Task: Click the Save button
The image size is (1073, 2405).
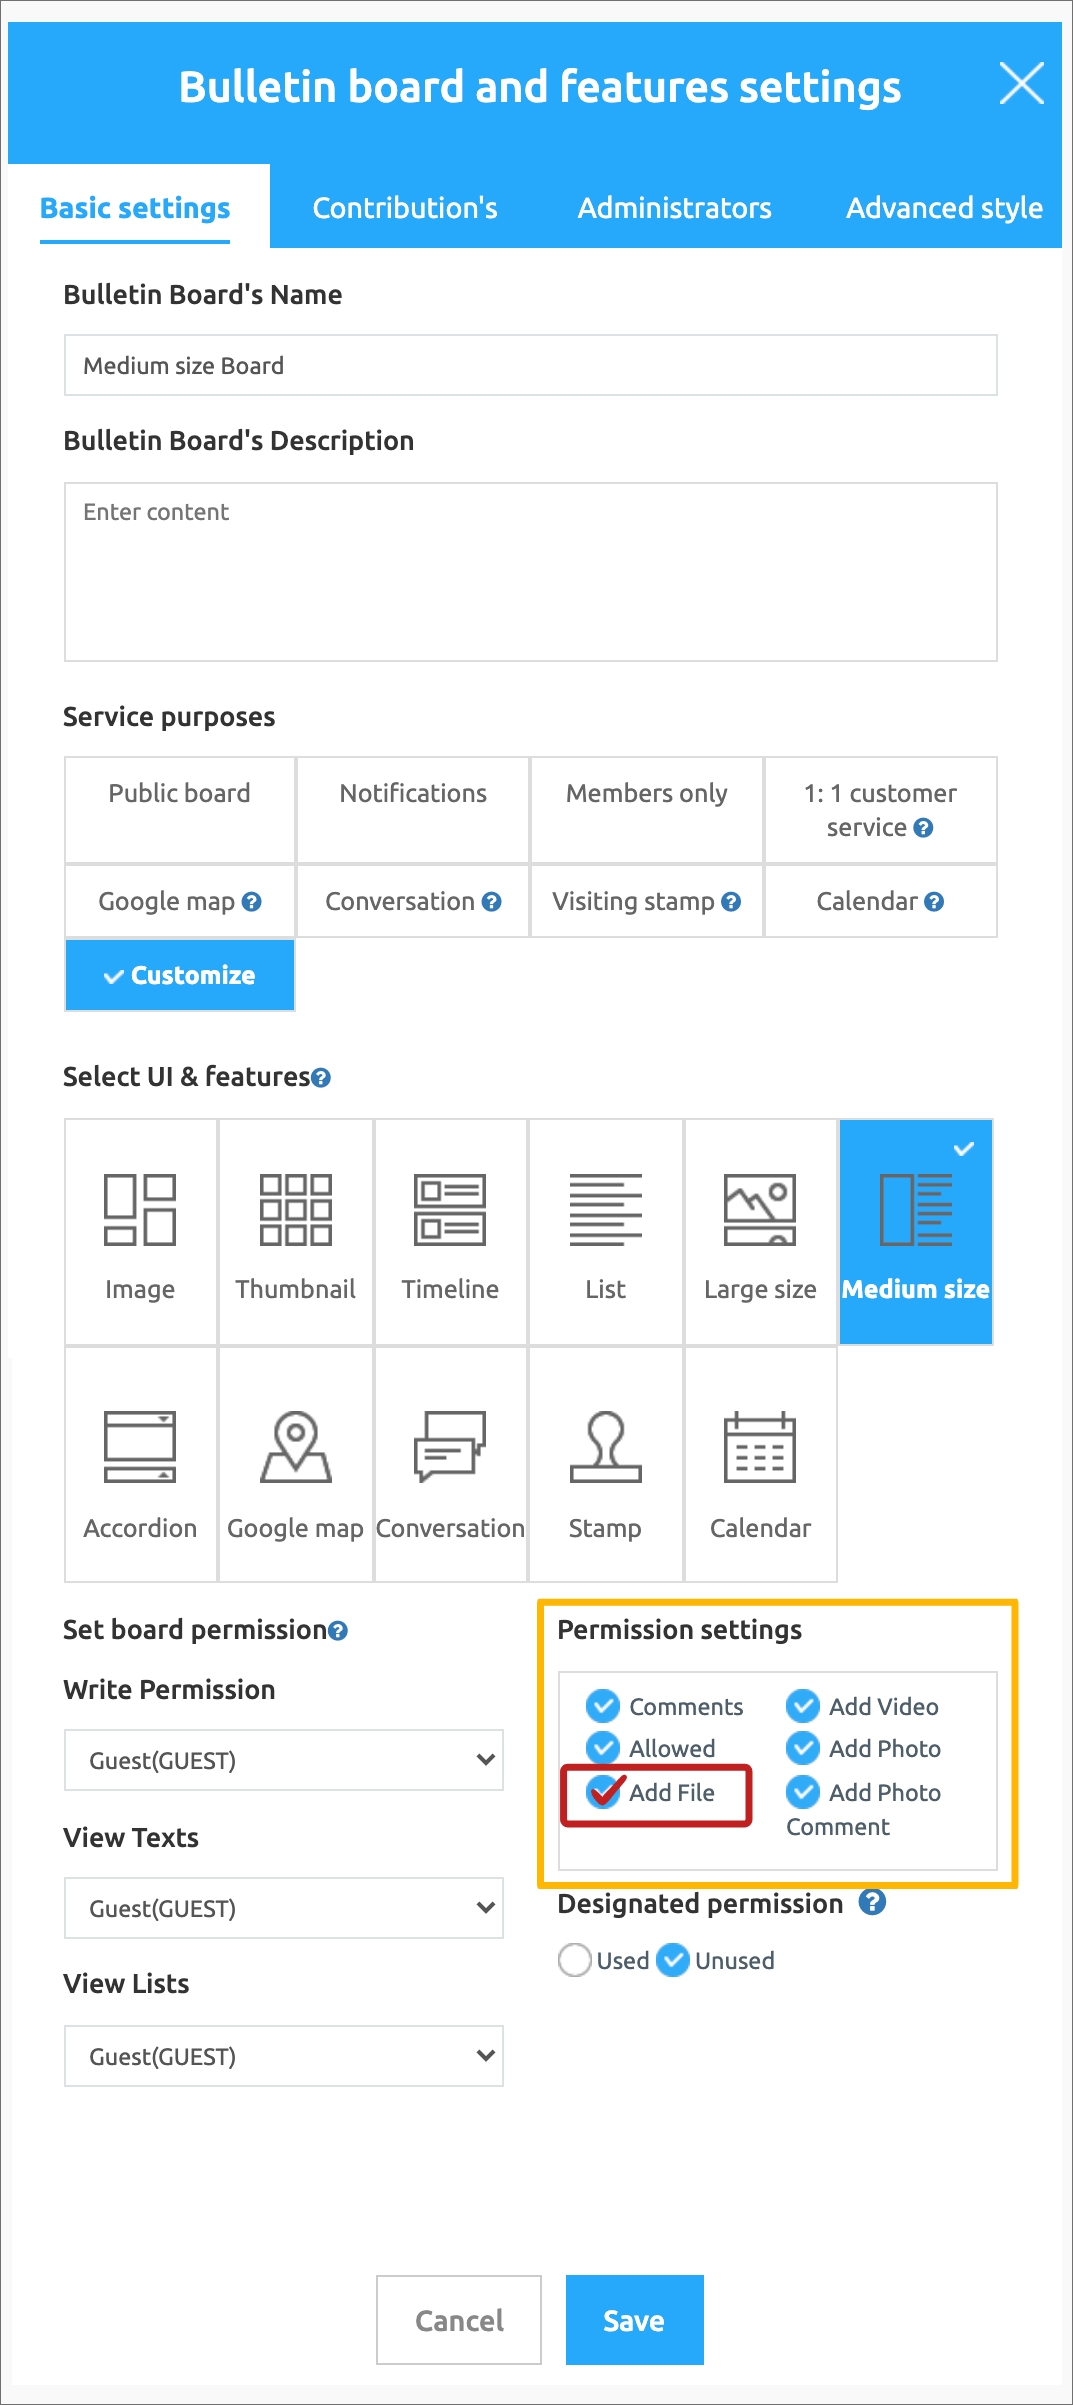Action: 635,2320
